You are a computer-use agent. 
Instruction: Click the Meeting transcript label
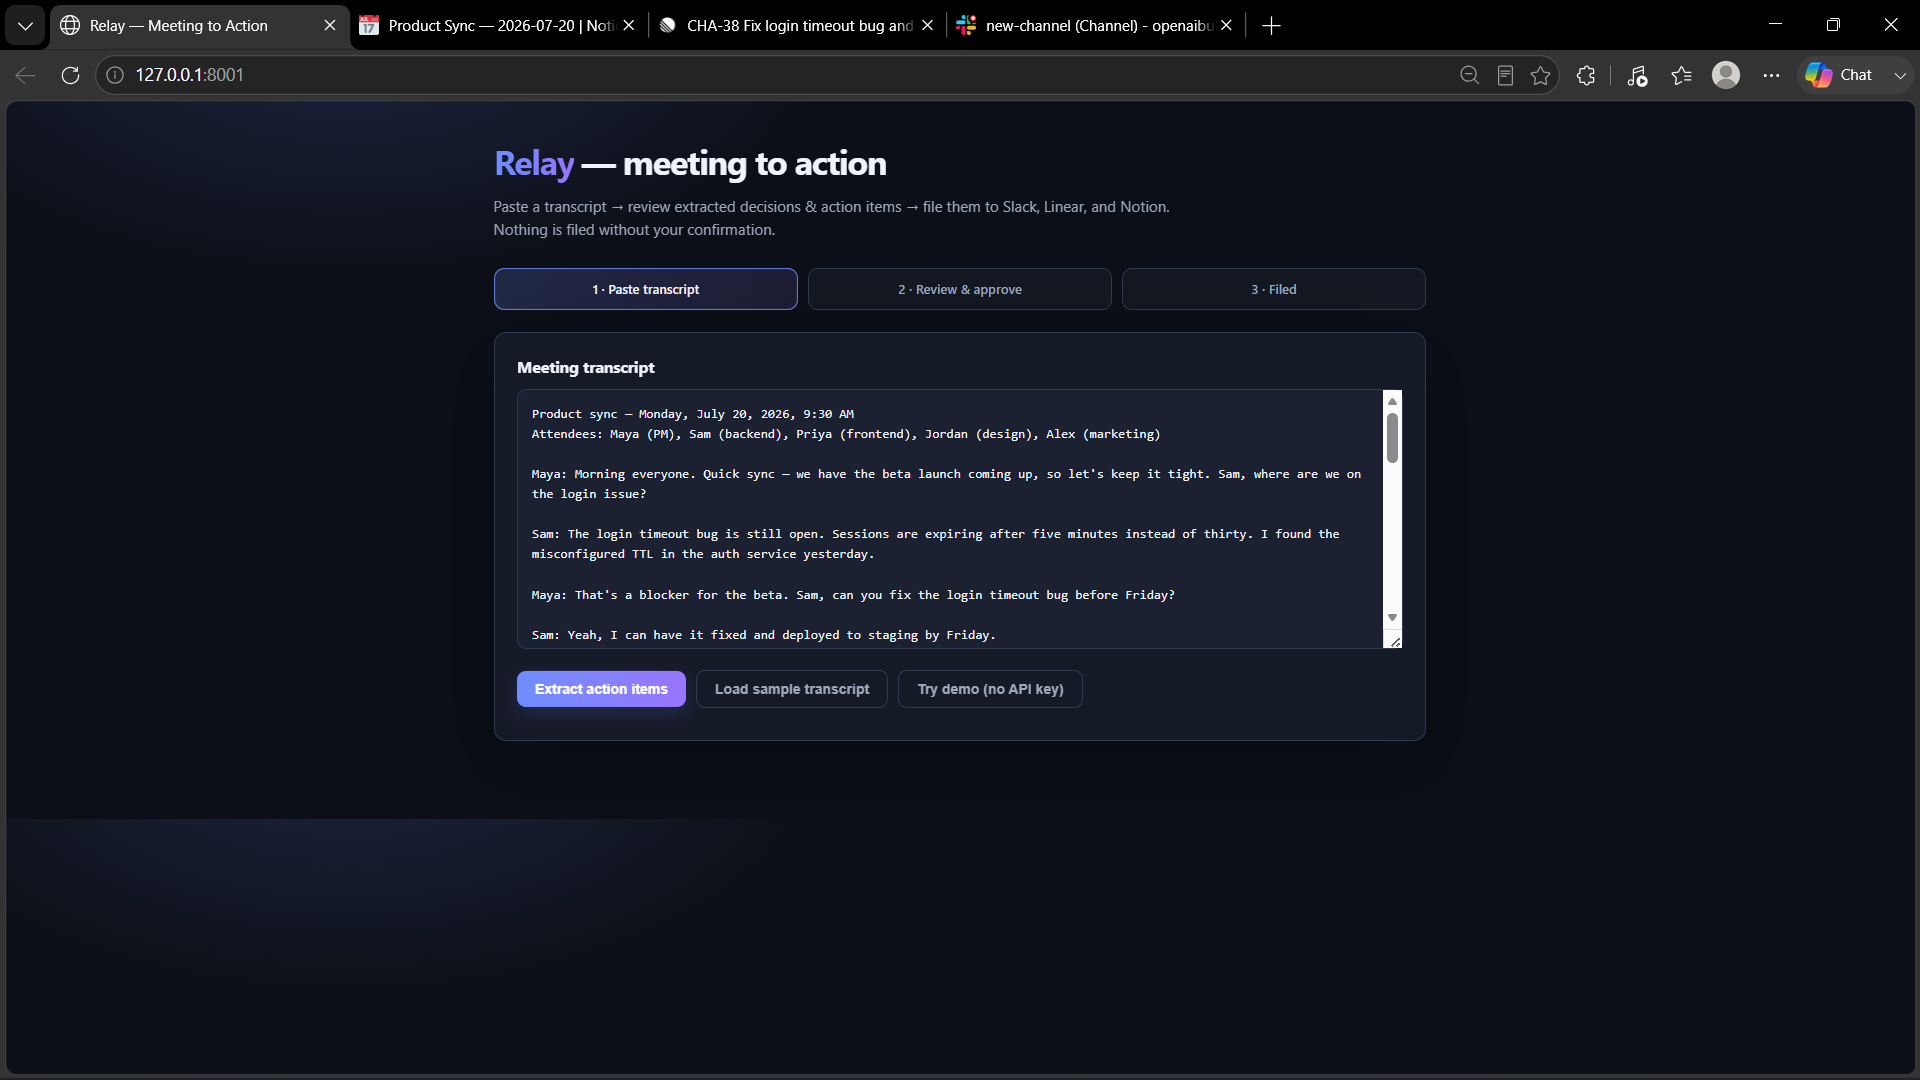tap(586, 368)
